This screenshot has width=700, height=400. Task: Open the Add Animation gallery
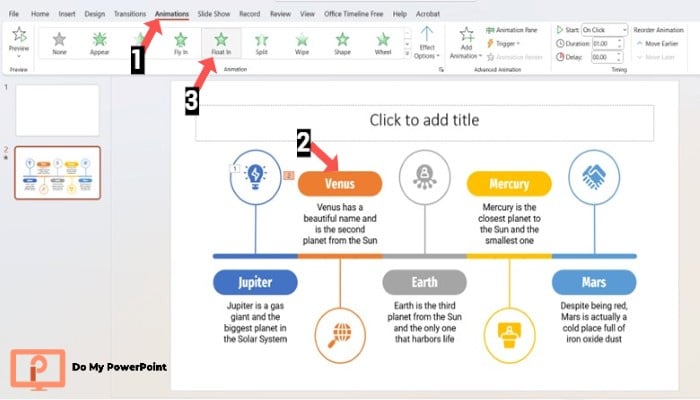click(x=466, y=43)
